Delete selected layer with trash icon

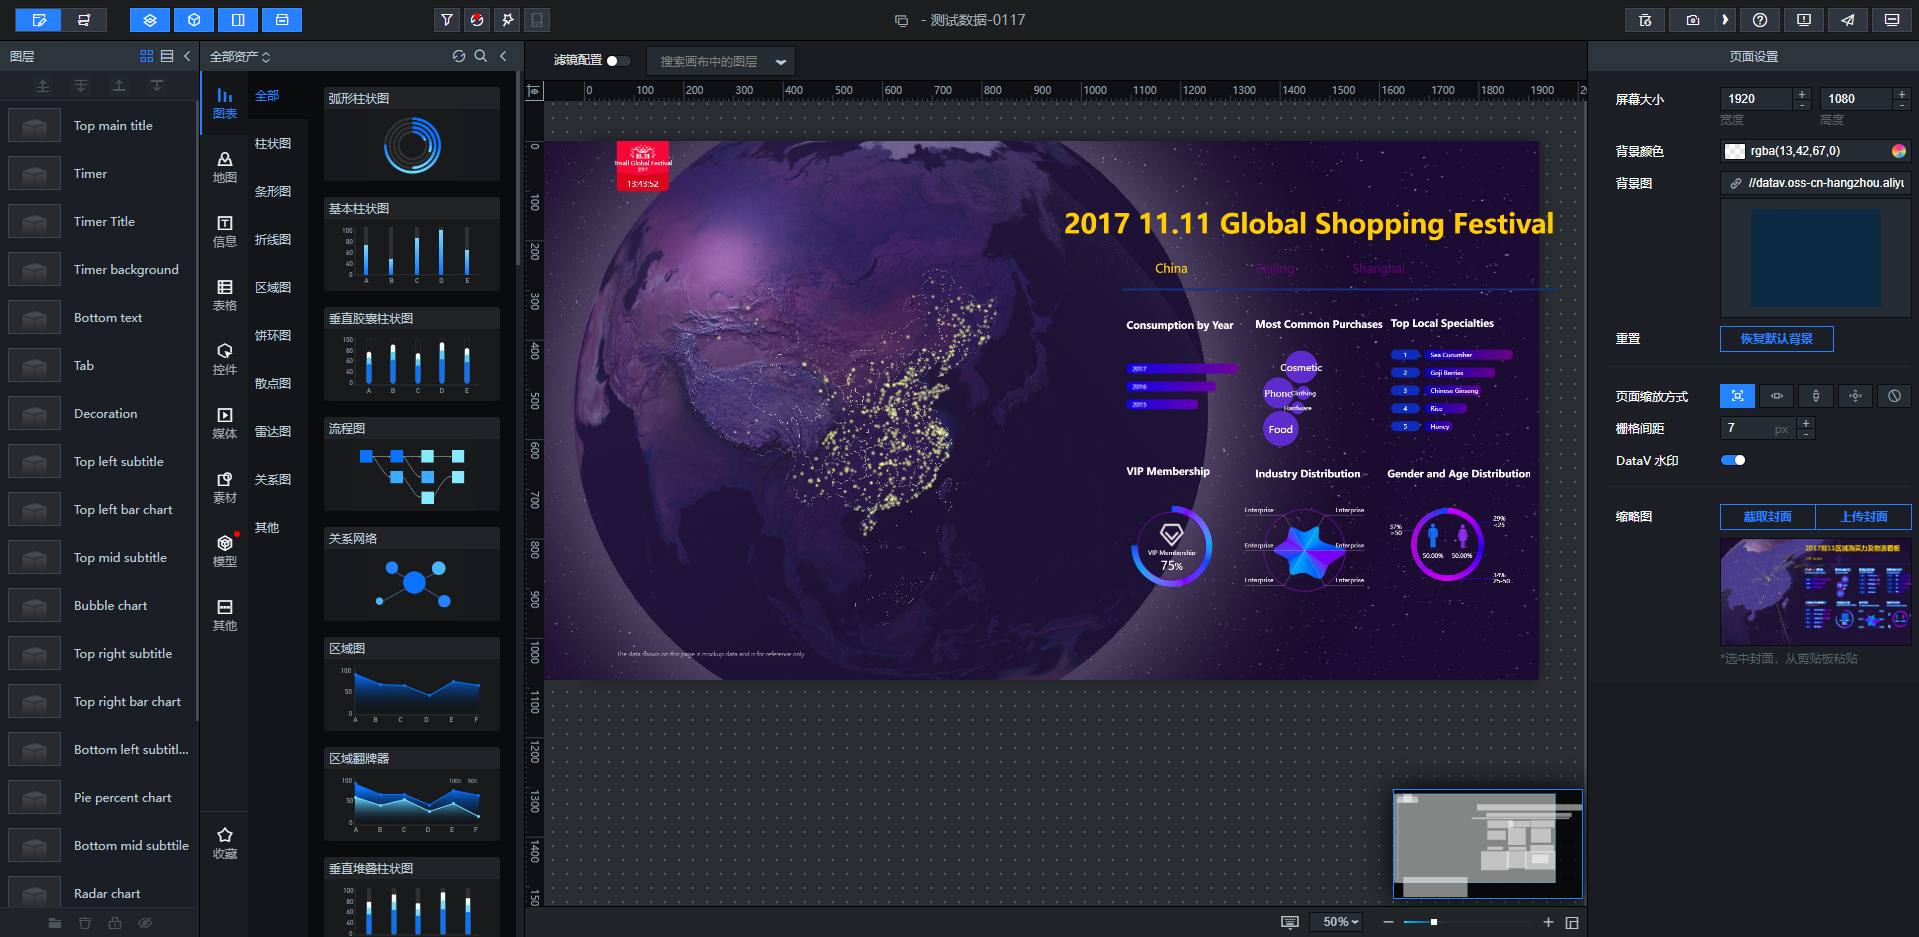point(85,923)
